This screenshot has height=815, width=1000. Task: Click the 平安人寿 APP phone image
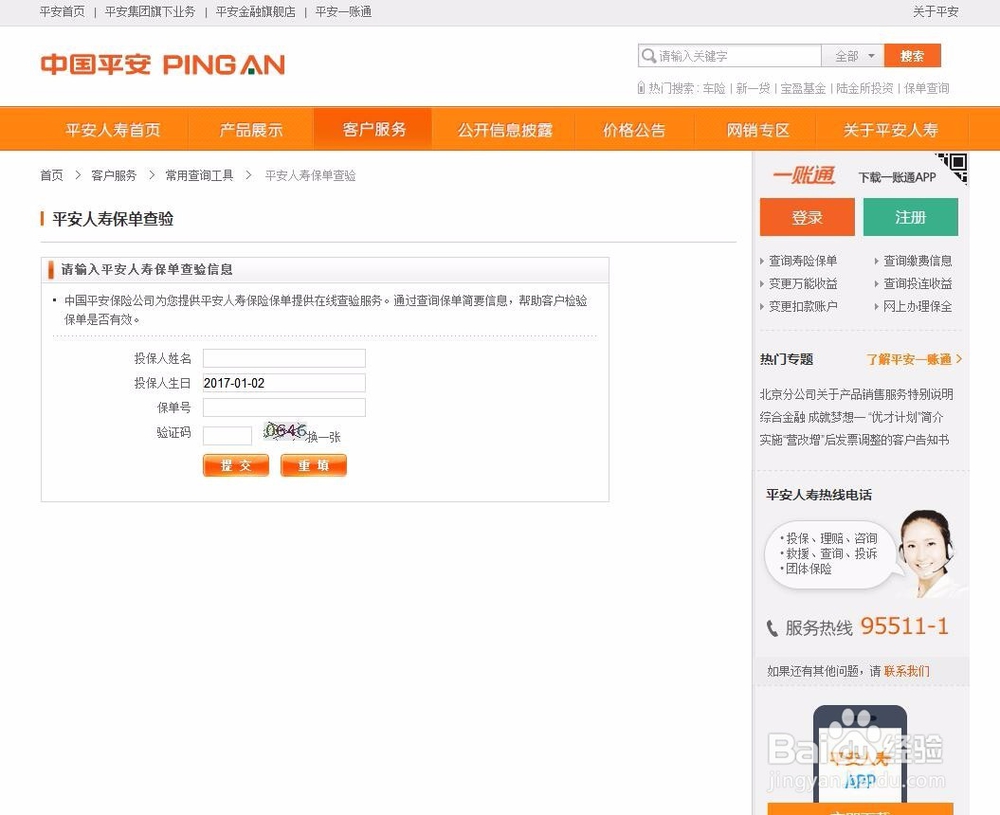860,756
